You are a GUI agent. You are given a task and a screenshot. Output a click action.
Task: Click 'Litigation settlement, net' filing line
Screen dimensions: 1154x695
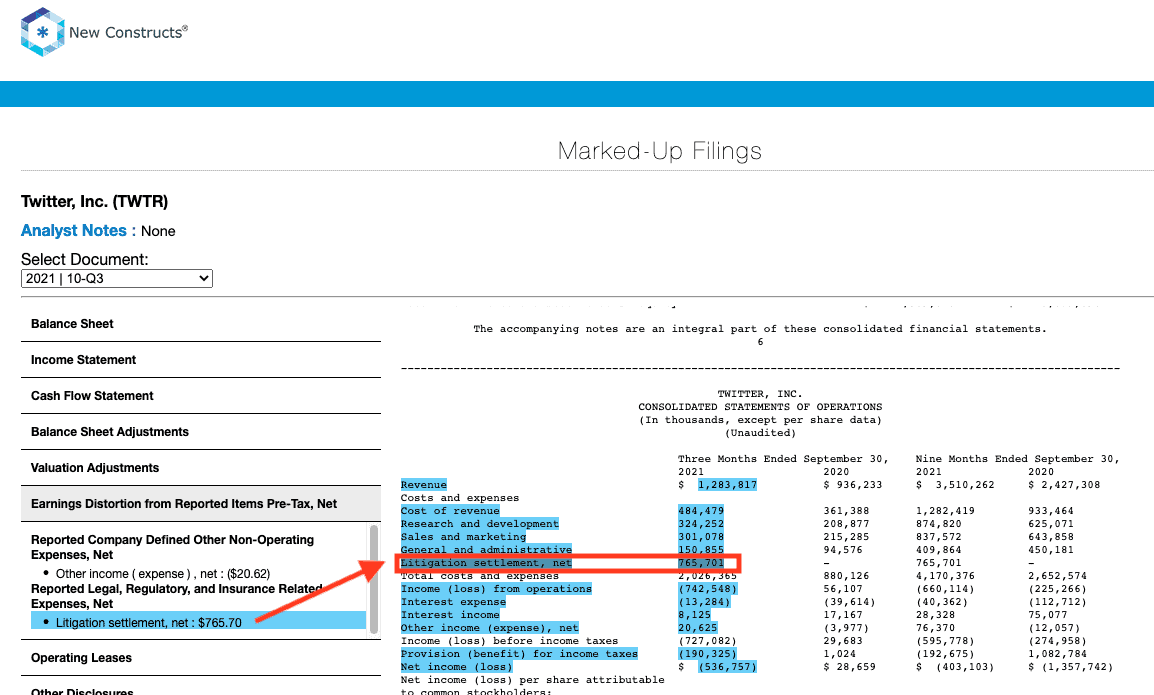pyautogui.click(x=486, y=562)
